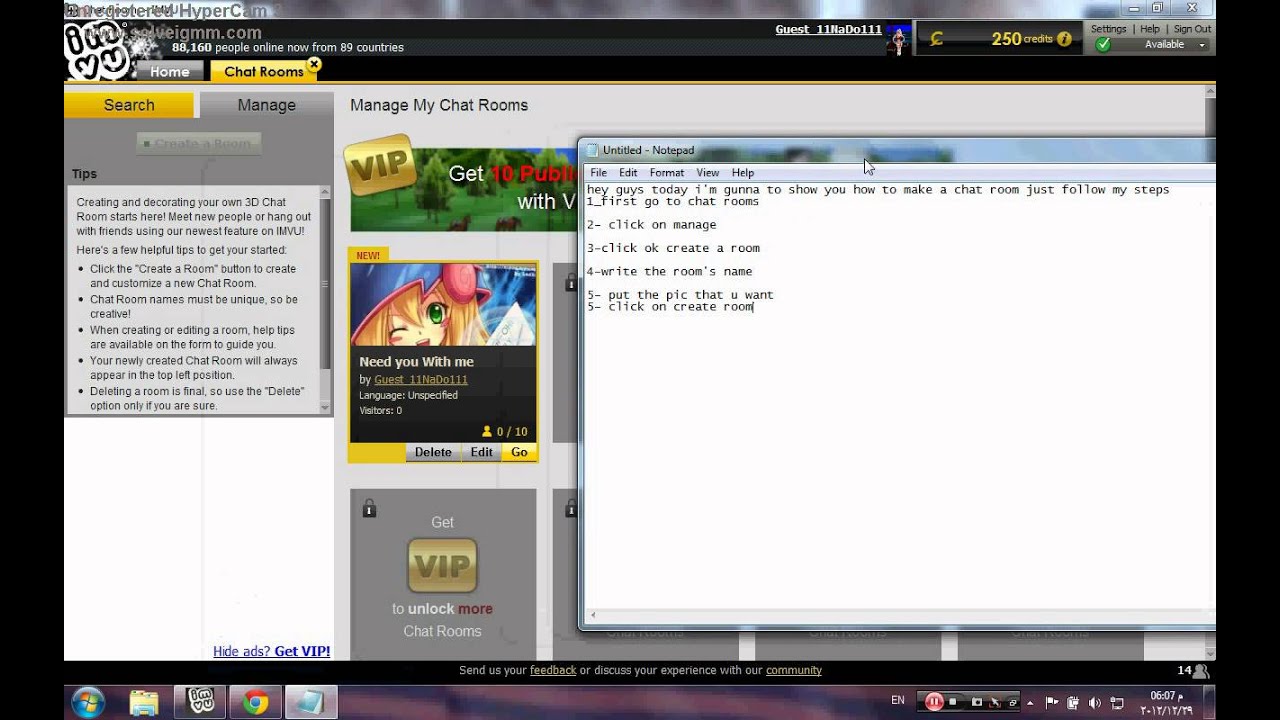Switch to the Manage tab
This screenshot has height=720, width=1280.
(x=266, y=105)
